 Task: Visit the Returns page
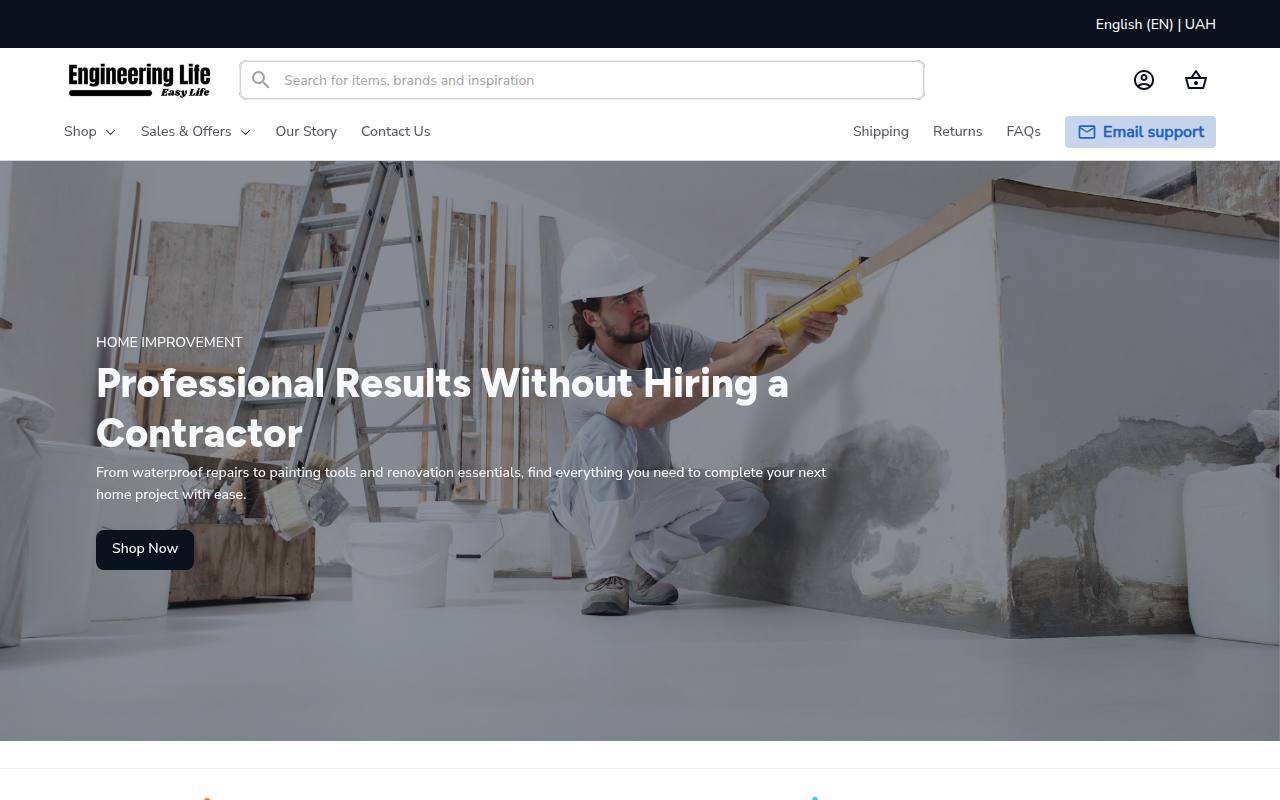(958, 131)
